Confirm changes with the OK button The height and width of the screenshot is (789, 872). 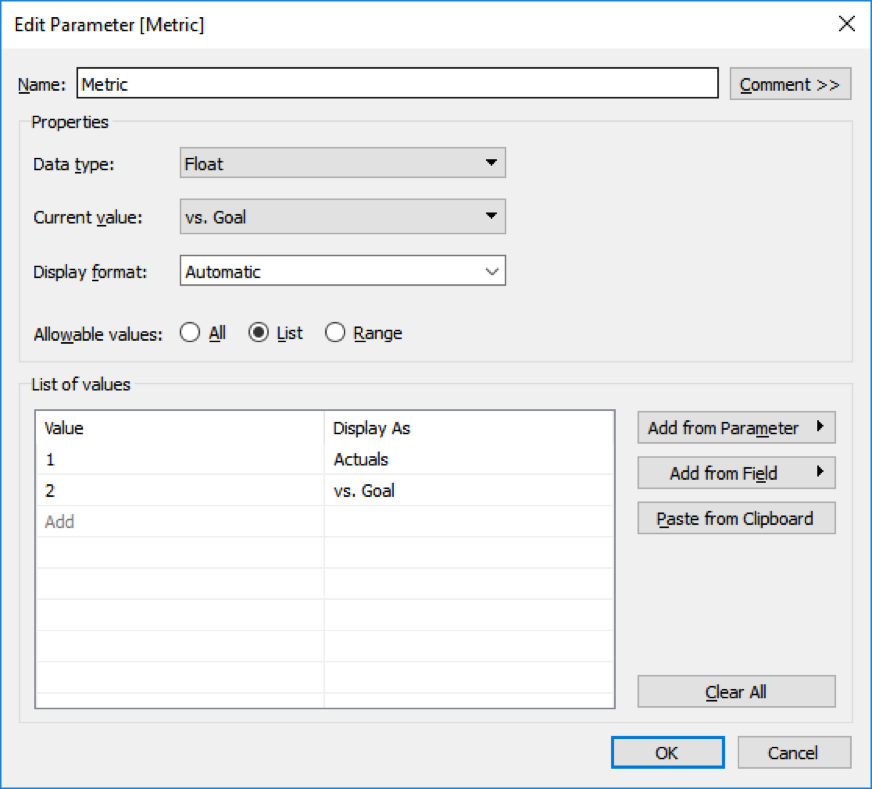tap(666, 752)
